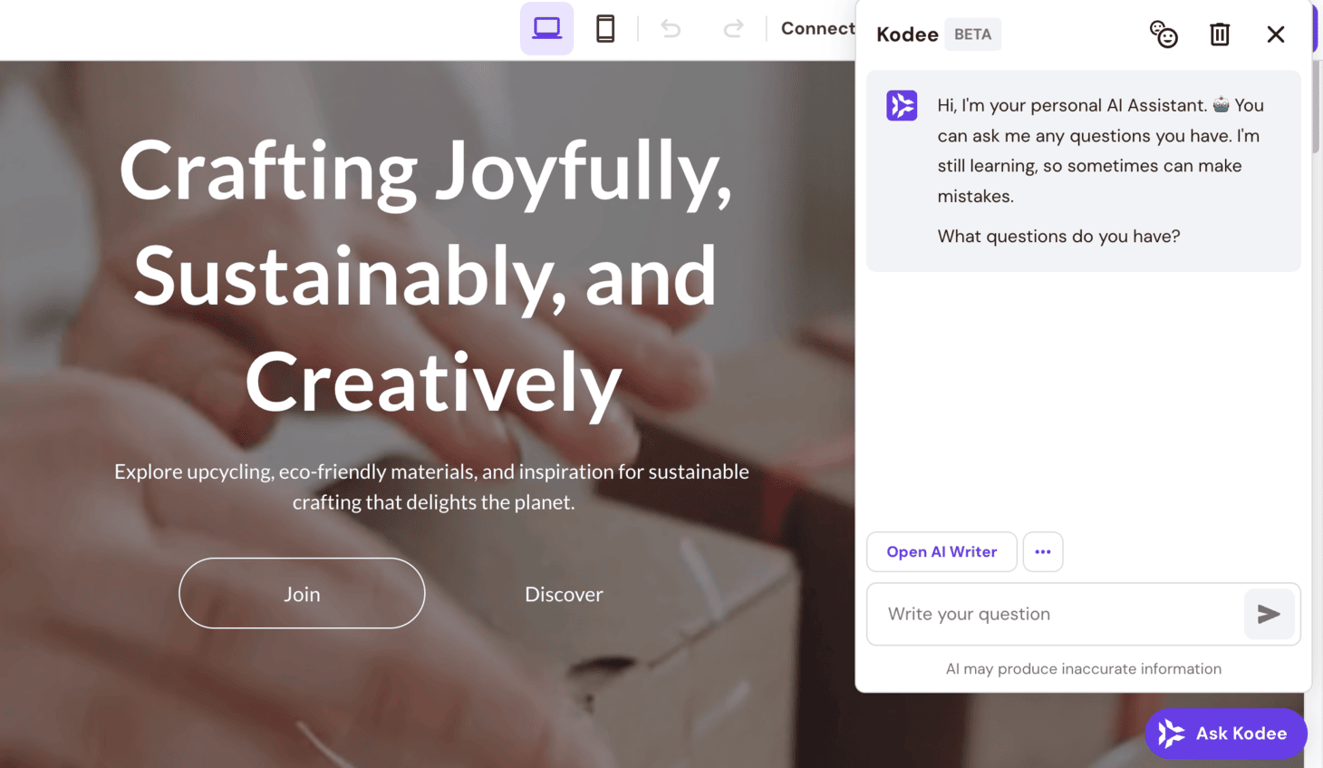Undo the last change
This screenshot has height=768, width=1323.
pyautogui.click(x=670, y=28)
